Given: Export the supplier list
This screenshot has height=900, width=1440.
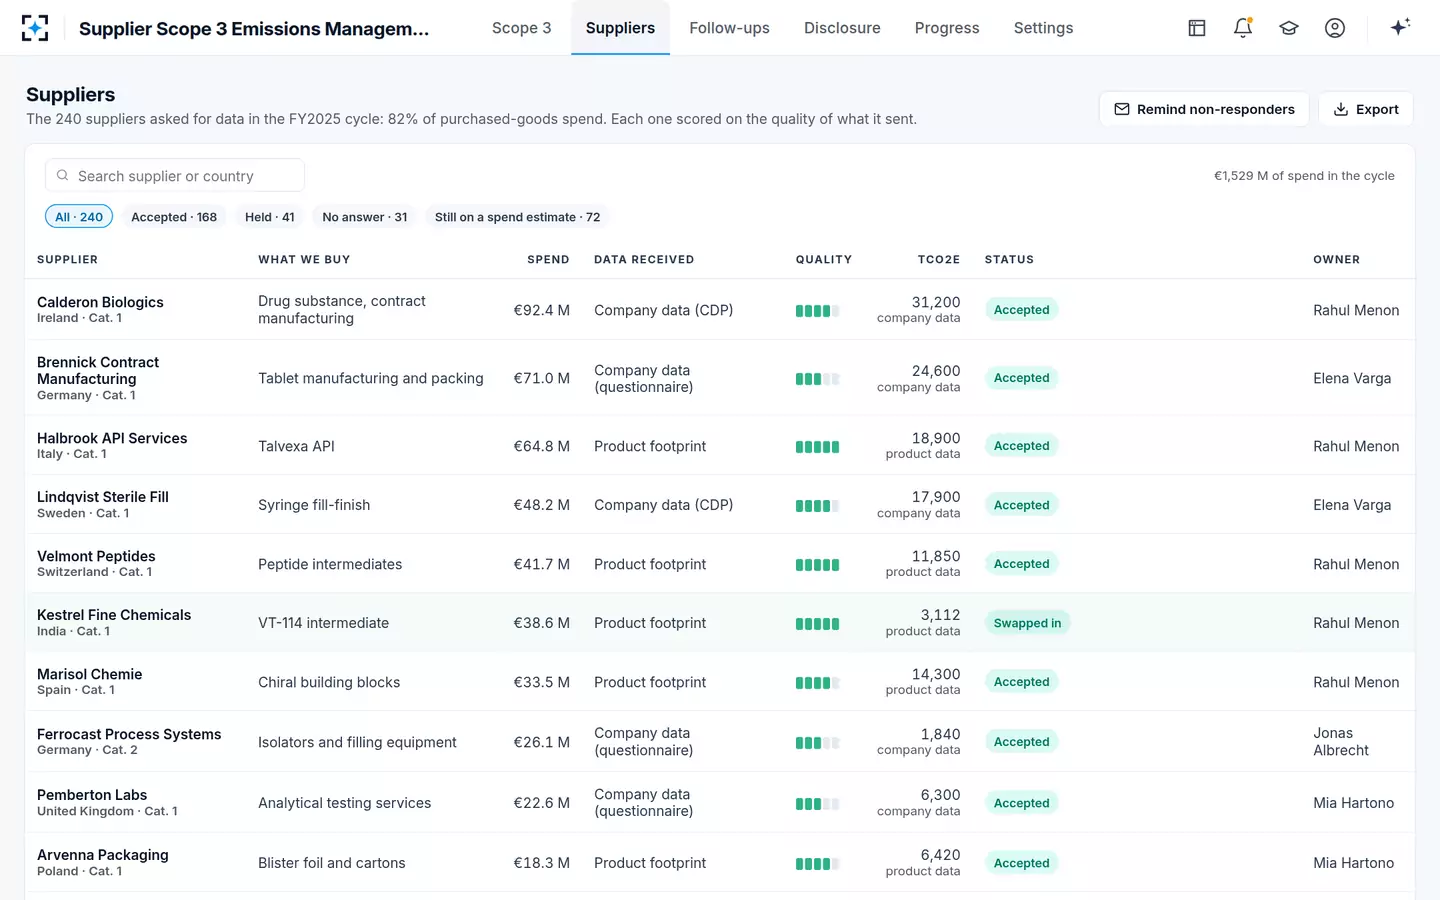Looking at the screenshot, I should tap(1366, 109).
